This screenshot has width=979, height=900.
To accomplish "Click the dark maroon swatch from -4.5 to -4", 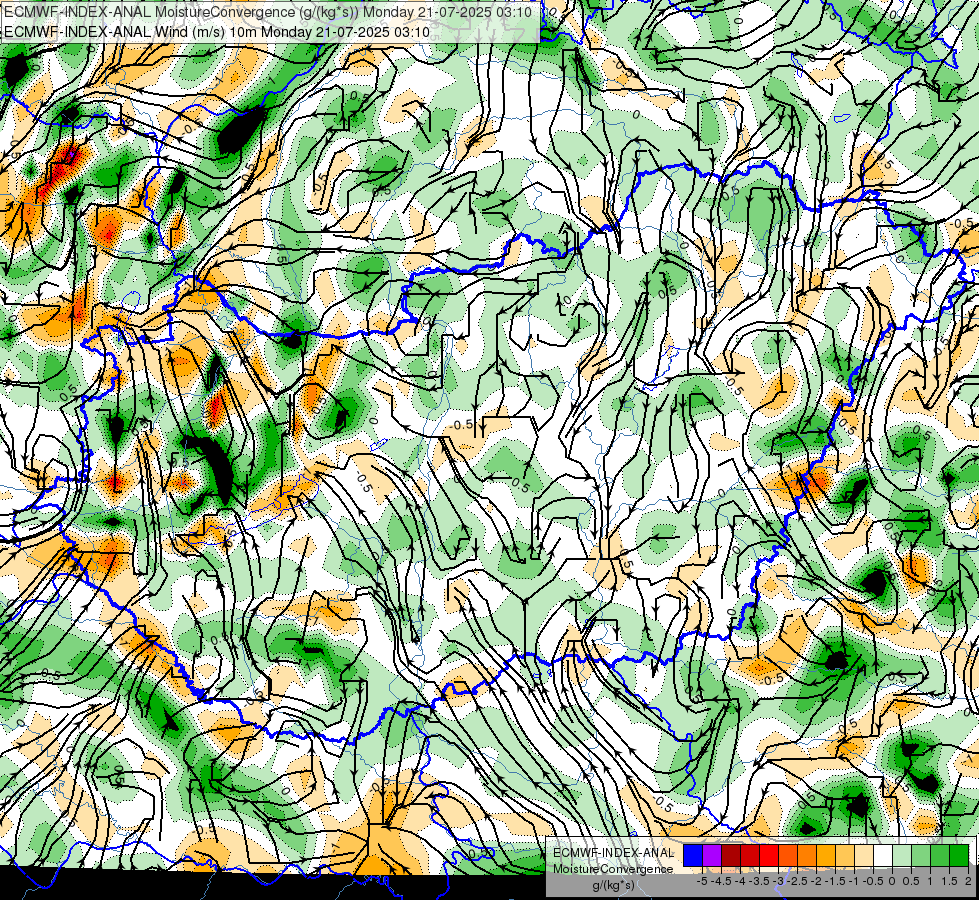I will click(x=731, y=855).
